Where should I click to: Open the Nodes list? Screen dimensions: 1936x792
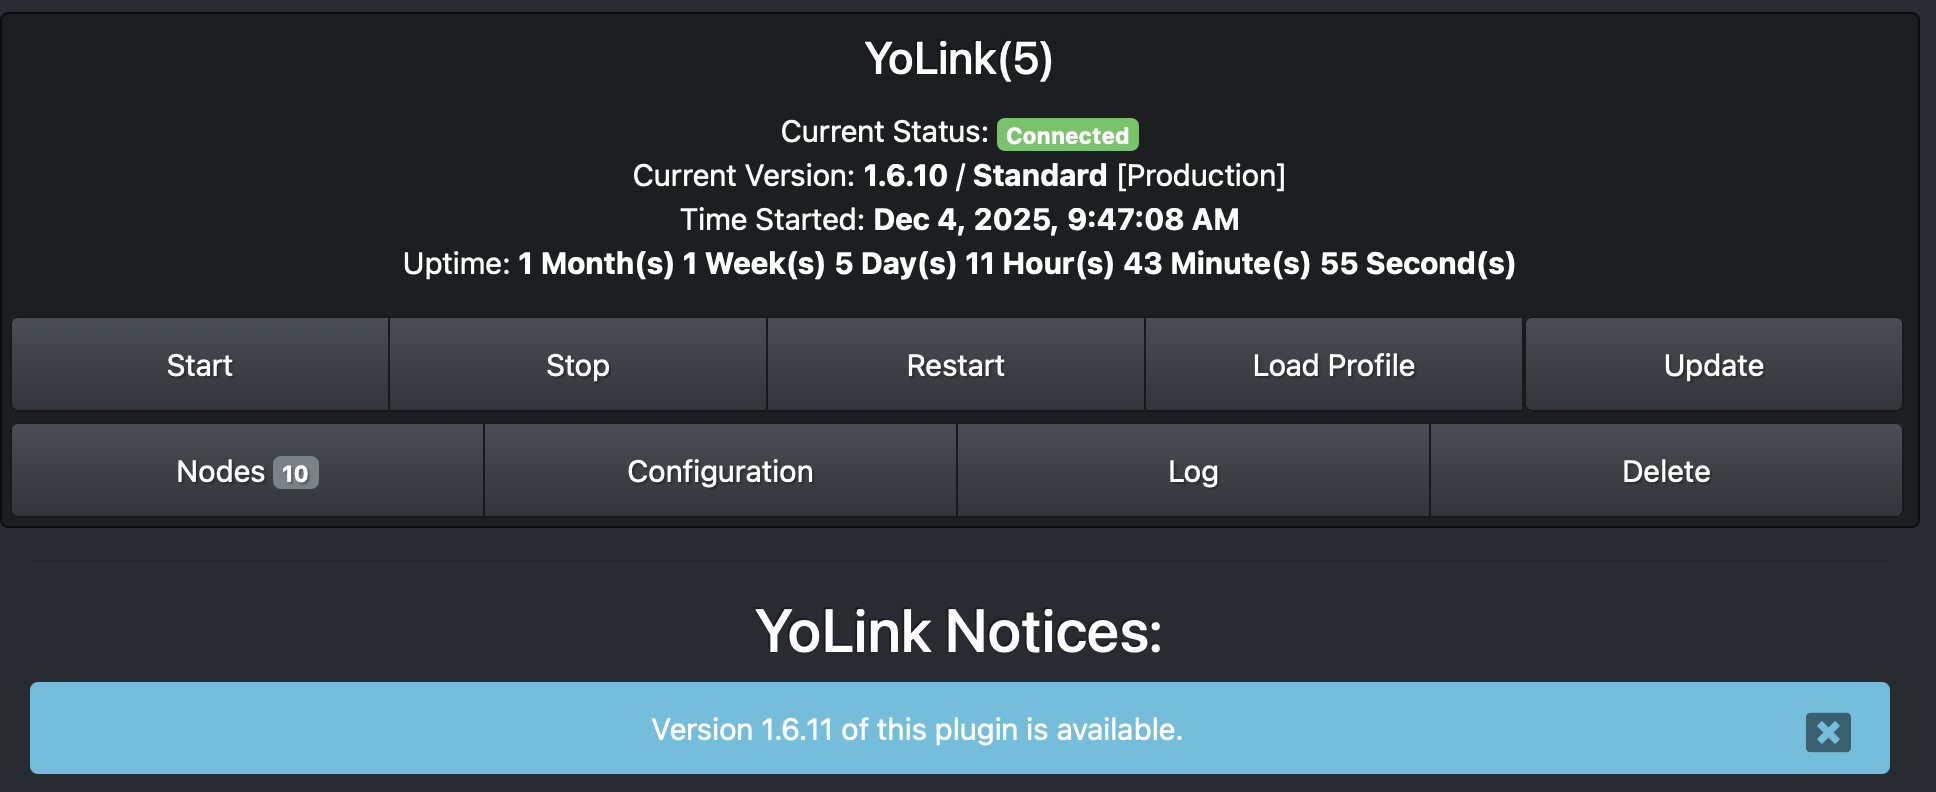click(220, 471)
